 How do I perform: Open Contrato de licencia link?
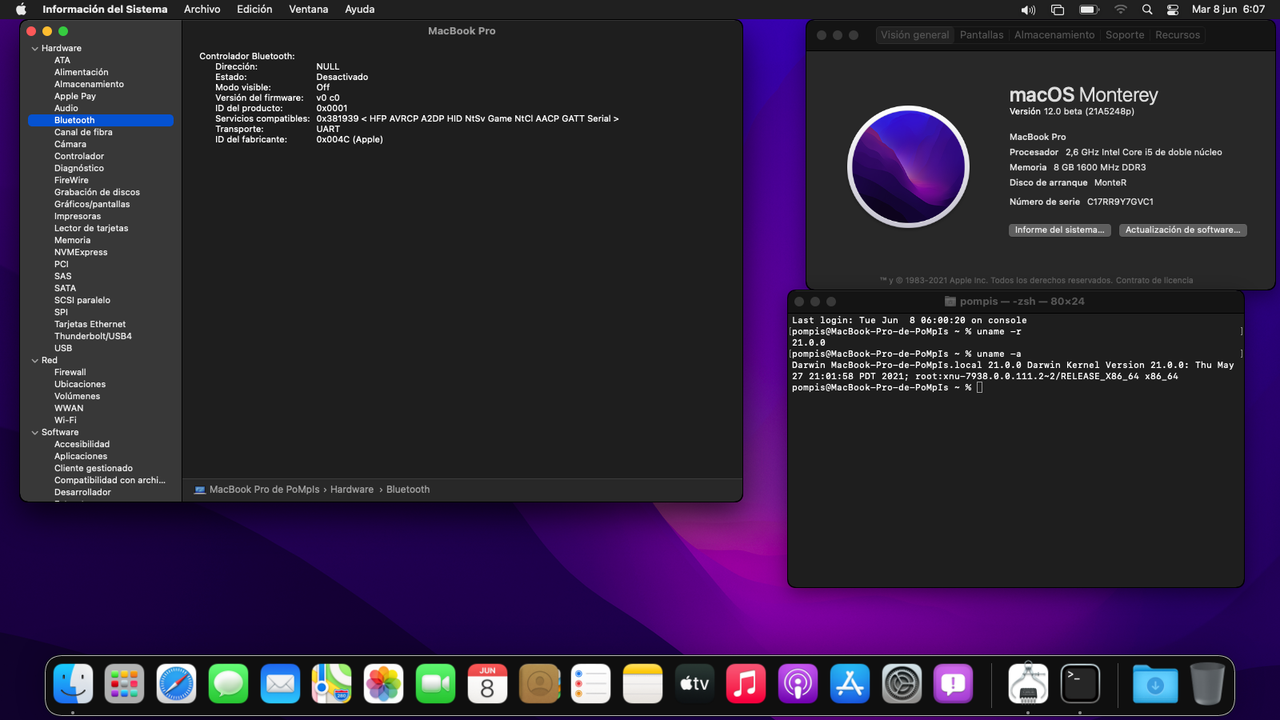(x=1154, y=280)
